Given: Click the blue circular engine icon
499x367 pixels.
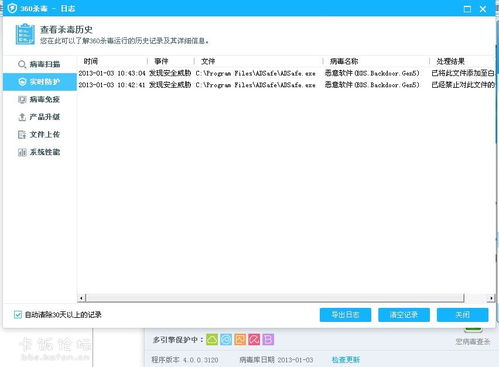Looking at the screenshot, I should (x=226, y=340).
